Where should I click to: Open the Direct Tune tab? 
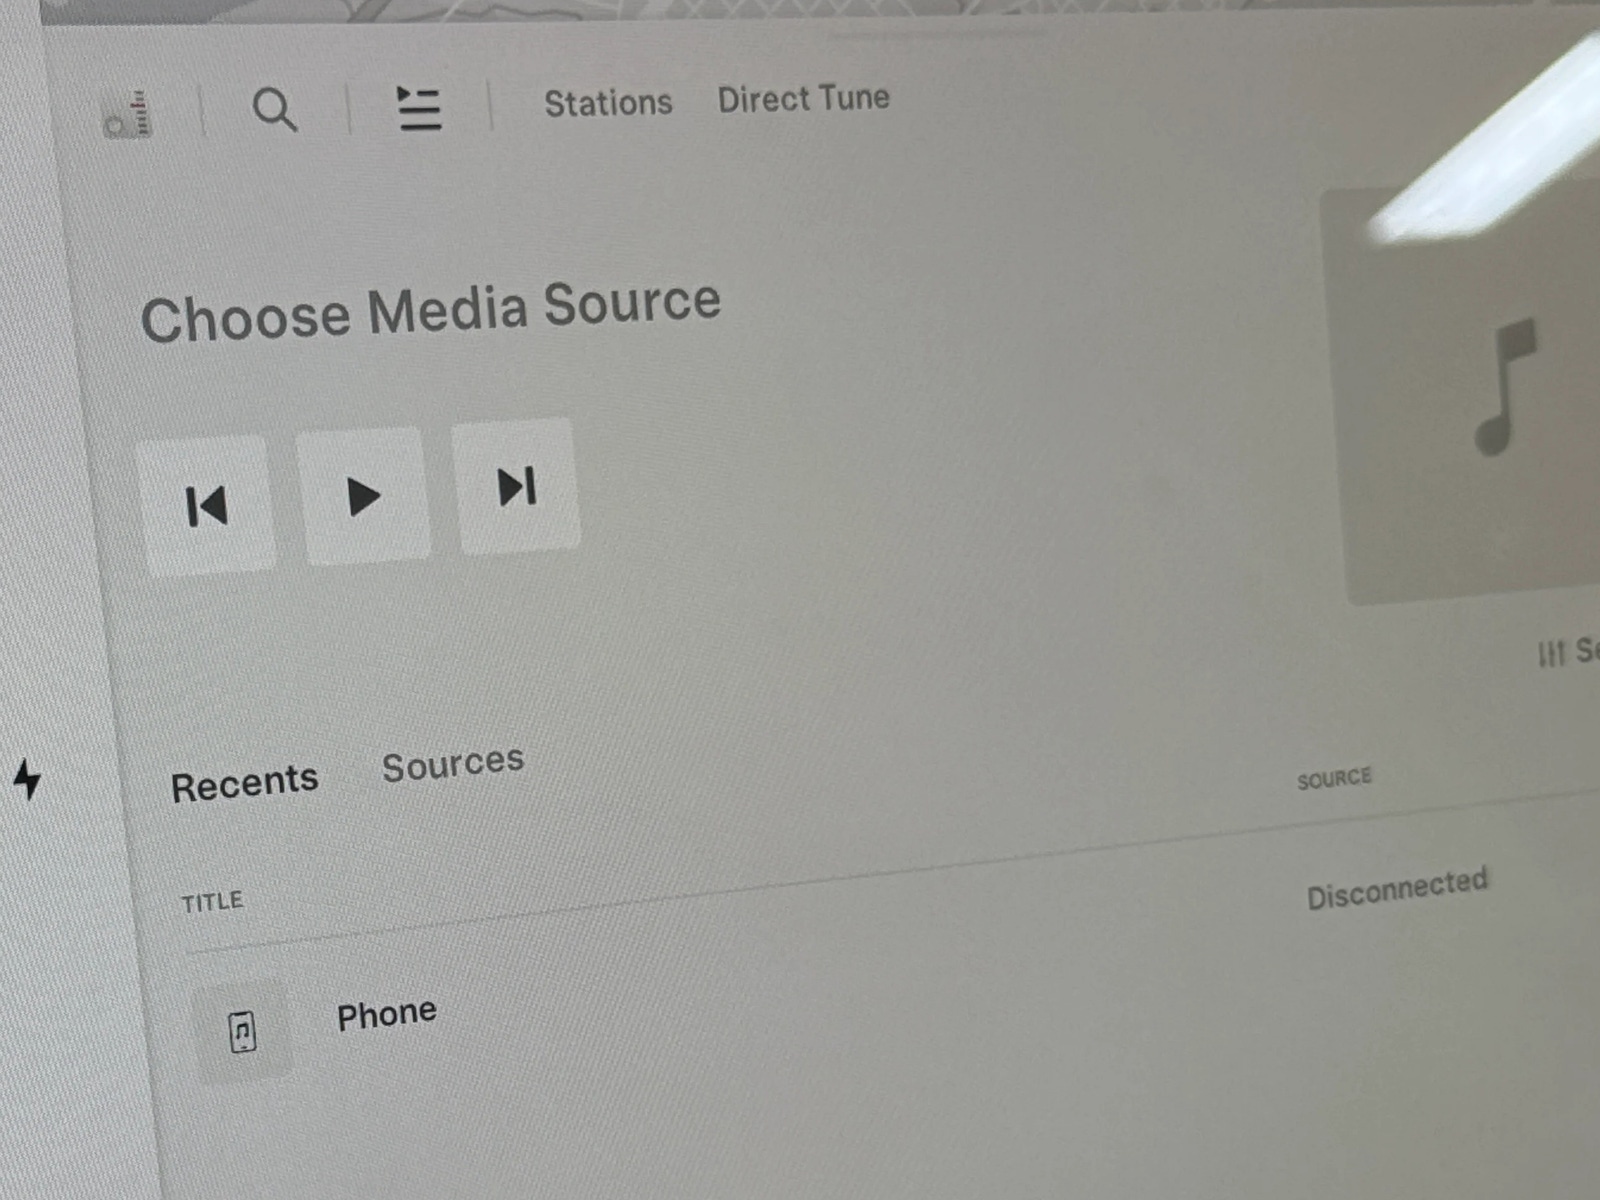pos(803,99)
